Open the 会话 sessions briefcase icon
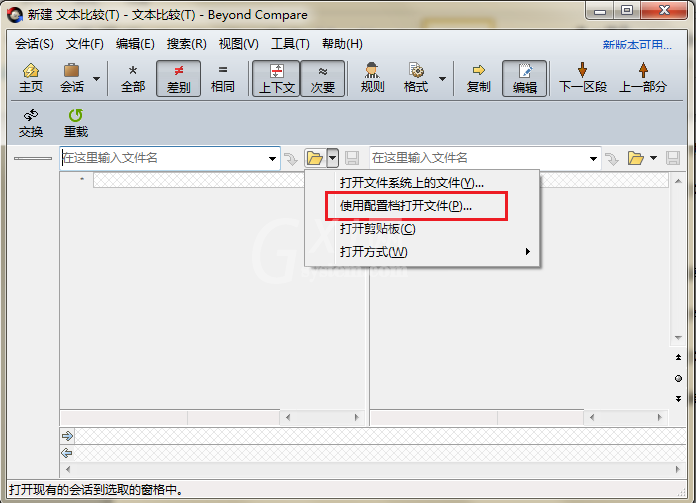The width and height of the screenshot is (696, 503). [71, 78]
